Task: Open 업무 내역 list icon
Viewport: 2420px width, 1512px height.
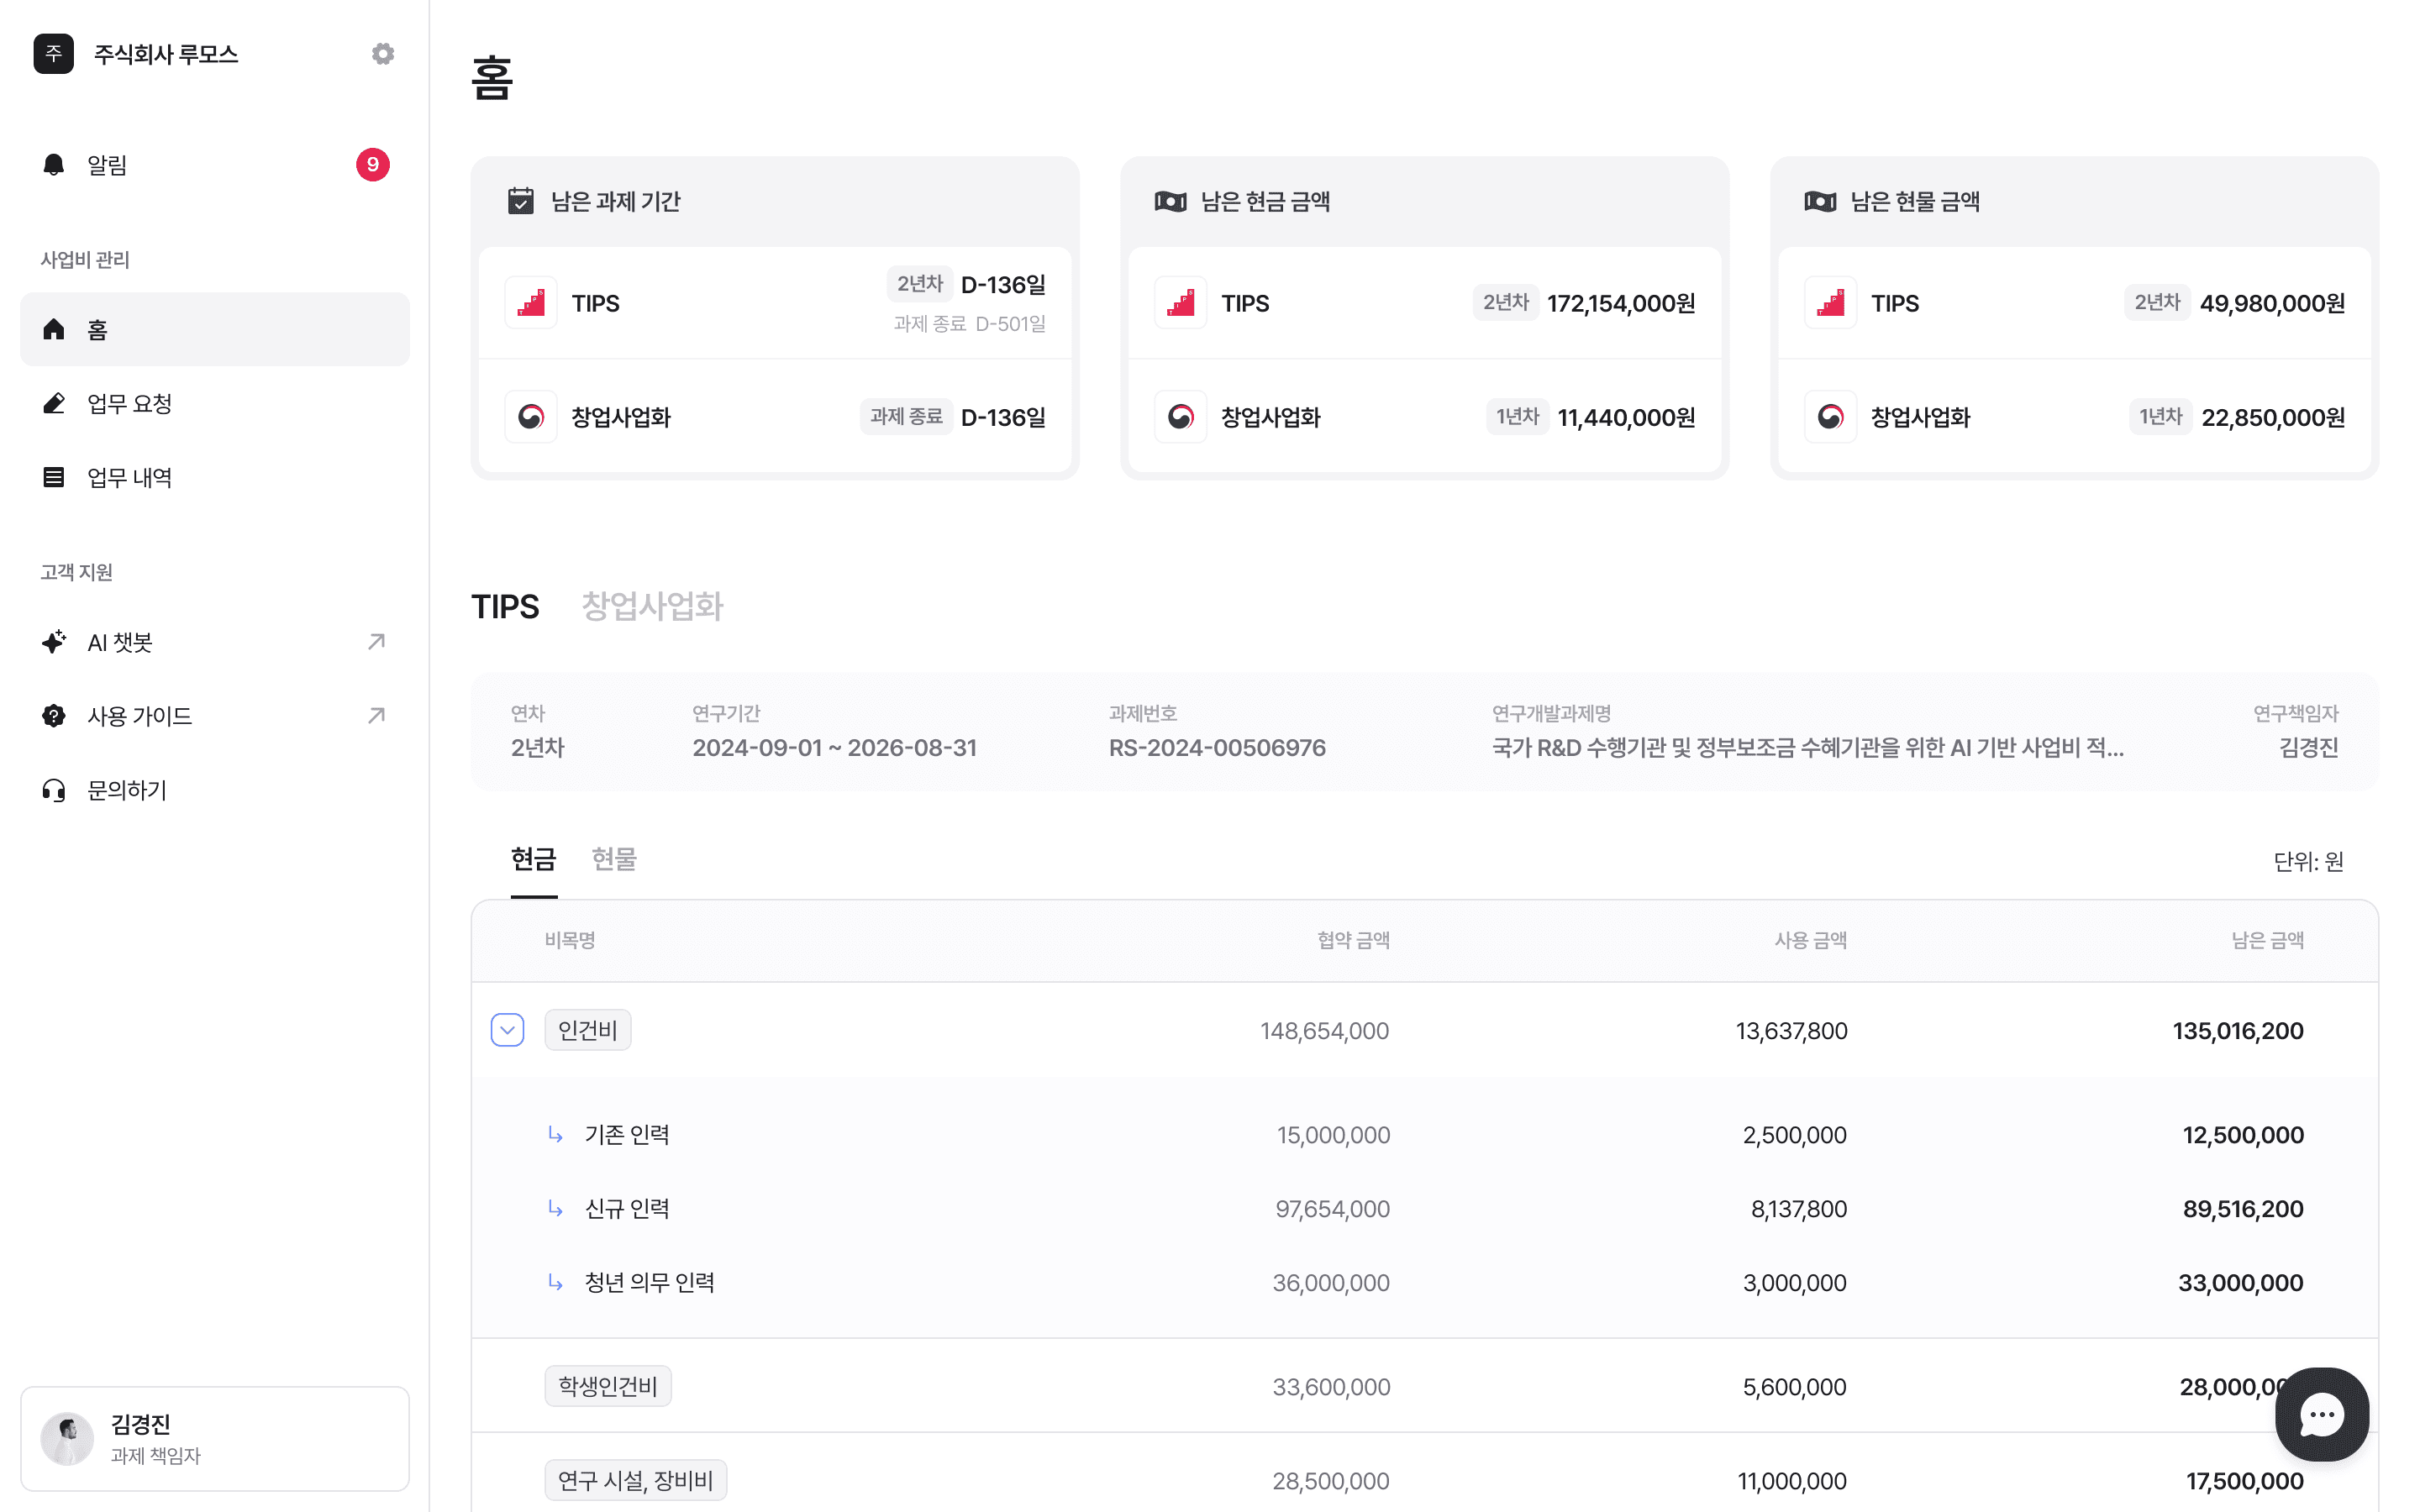Action: pyautogui.click(x=54, y=477)
